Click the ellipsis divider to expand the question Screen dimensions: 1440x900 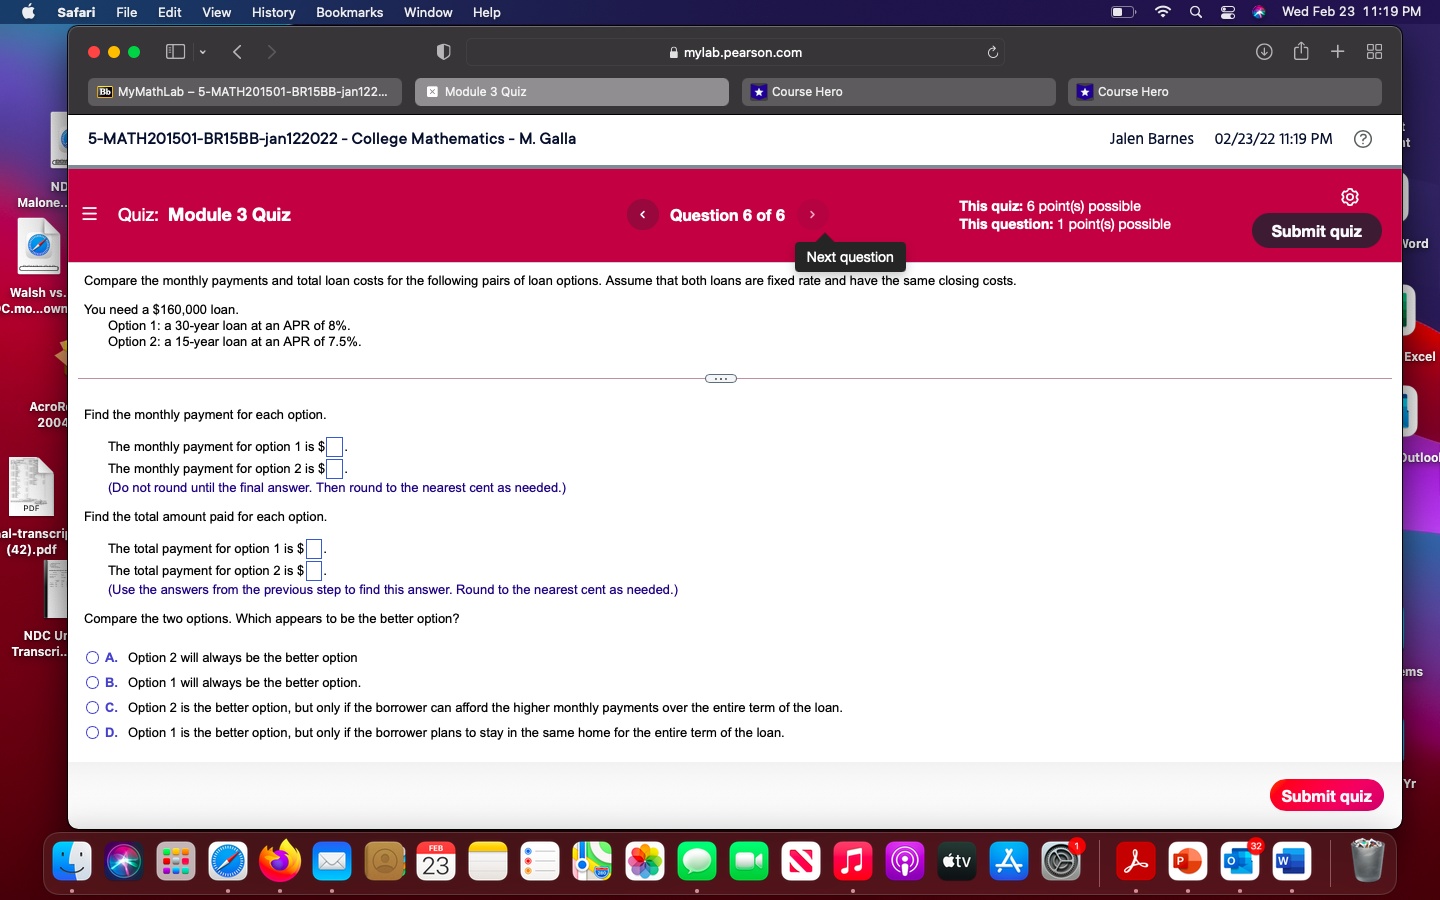pos(721,378)
